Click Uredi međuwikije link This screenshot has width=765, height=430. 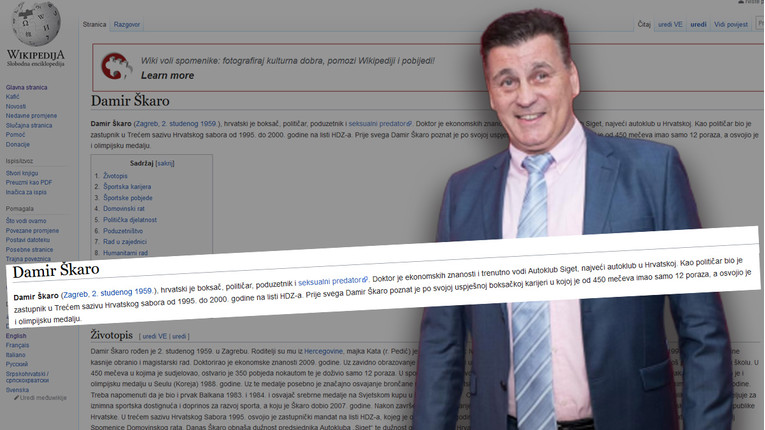tap(40, 398)
